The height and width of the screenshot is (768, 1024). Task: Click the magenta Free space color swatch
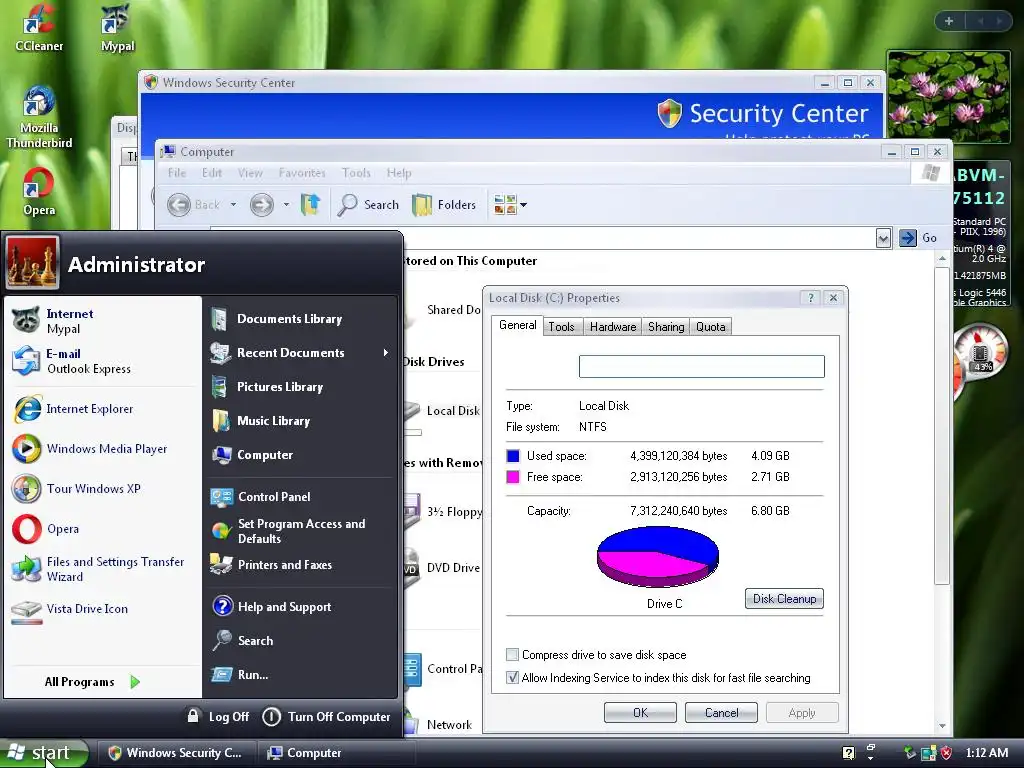[x=513, y=477]
